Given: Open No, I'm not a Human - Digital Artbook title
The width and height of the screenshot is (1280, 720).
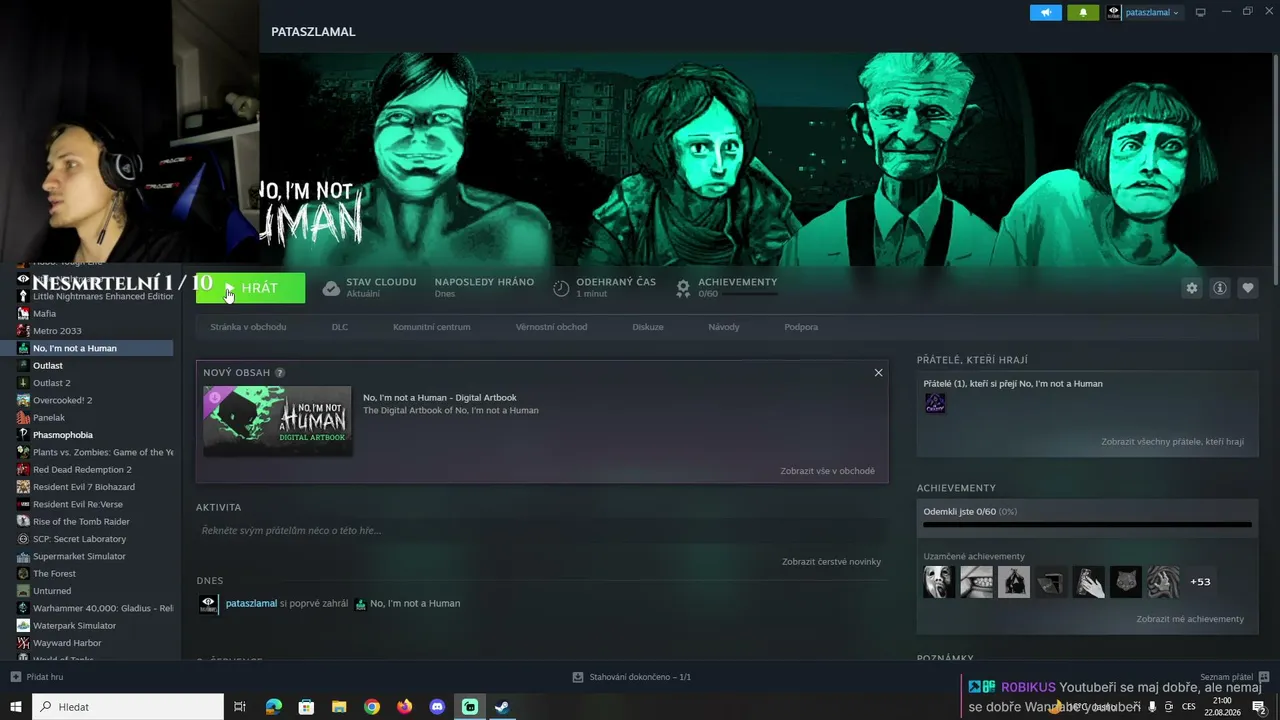Looking at the screenshot, I should (x=440, y=397).
